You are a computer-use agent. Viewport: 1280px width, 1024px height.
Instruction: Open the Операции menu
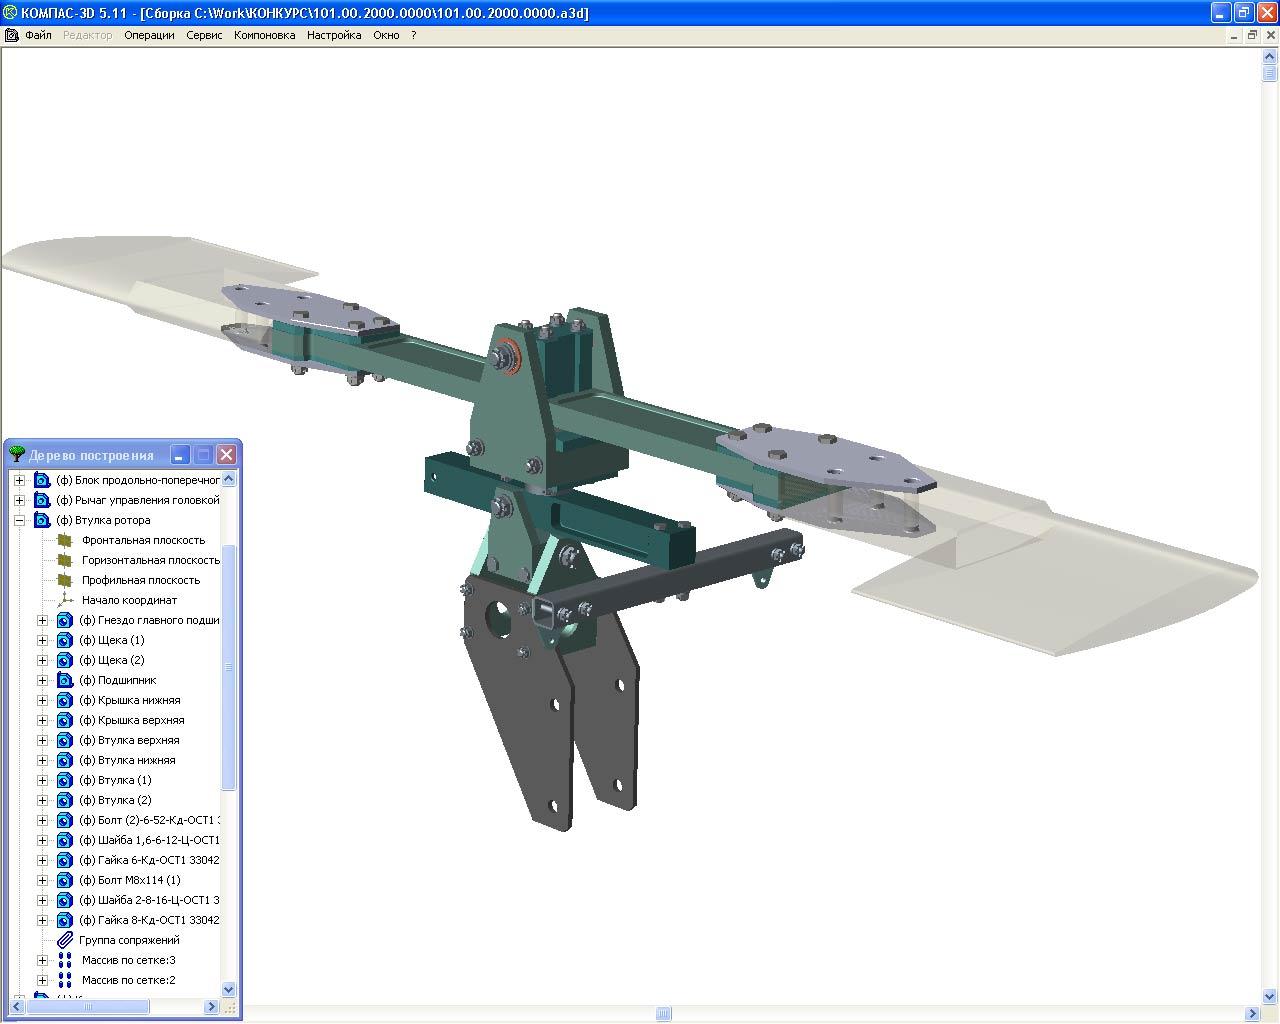(x=149, y=35)
